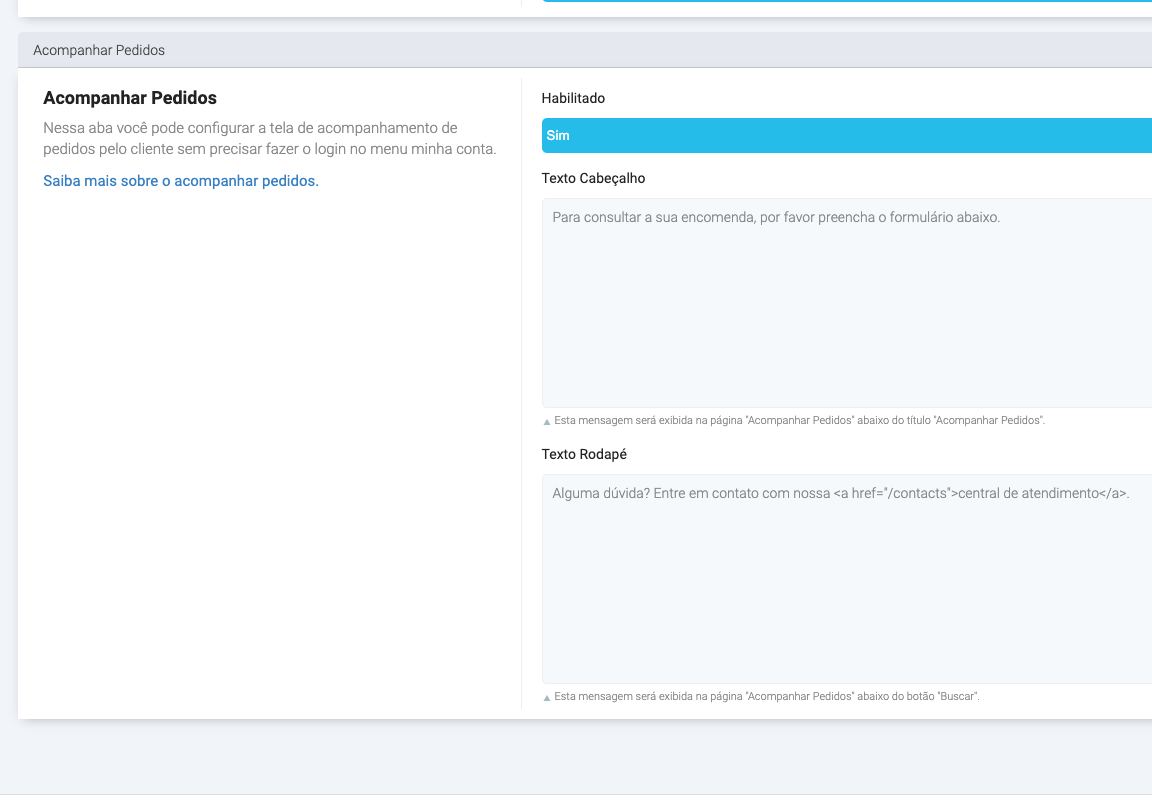The width and height of the screenshot is (1152, 801).
Task: Click the word 'Sim' in the blue select
Action: pyautogui.click(x=558, y=135)
